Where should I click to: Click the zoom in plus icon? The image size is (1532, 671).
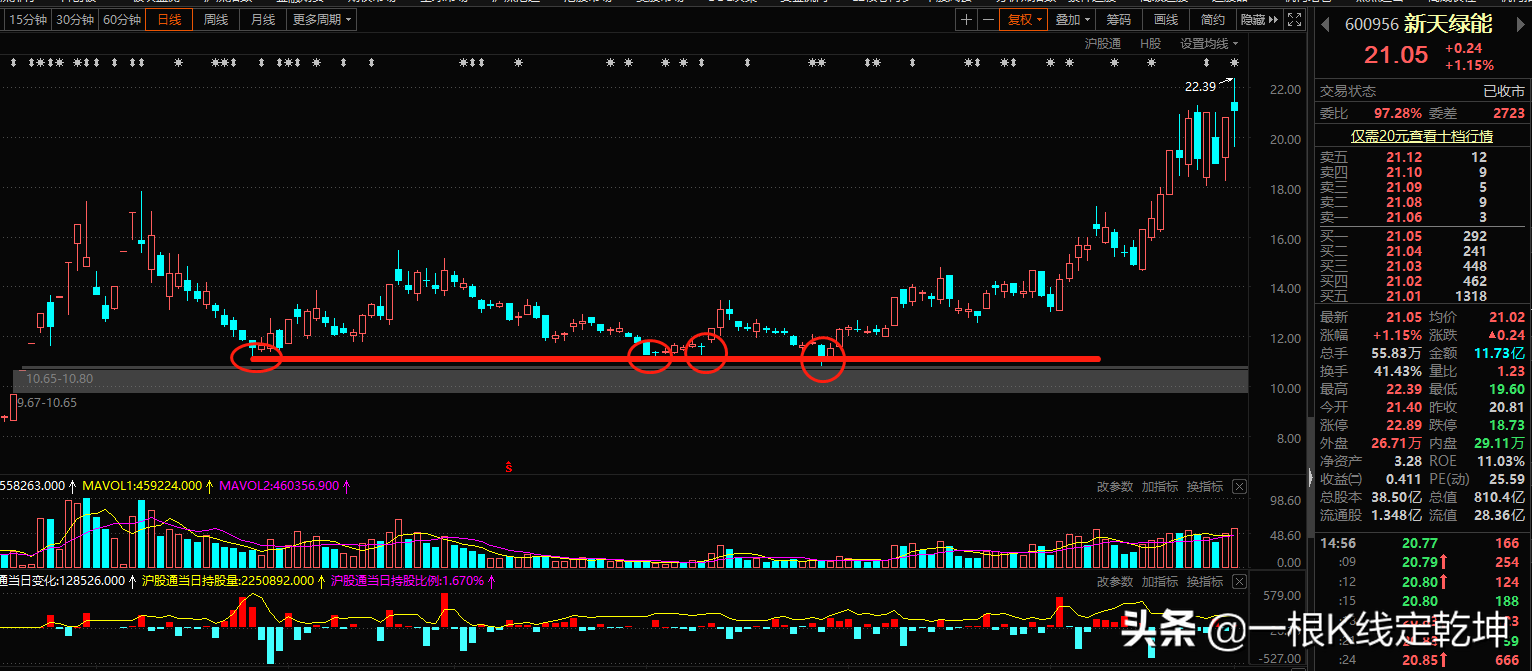pyautogui.click(x=965, y=20)
